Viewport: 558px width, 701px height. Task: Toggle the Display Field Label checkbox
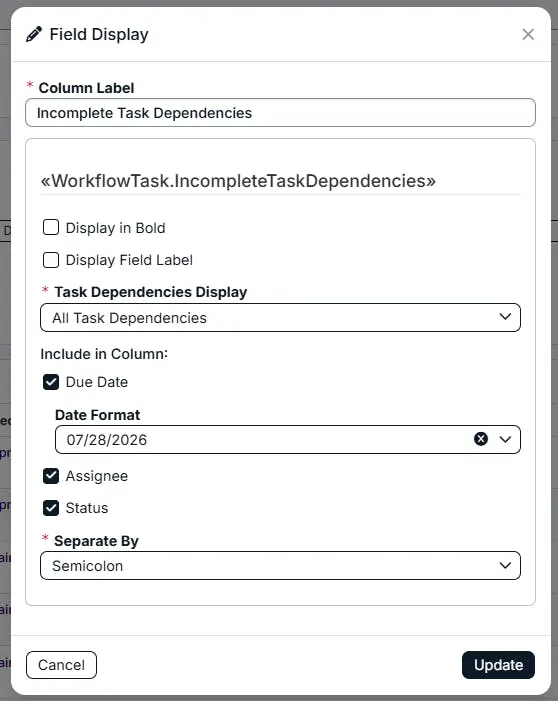pos(51,260)
